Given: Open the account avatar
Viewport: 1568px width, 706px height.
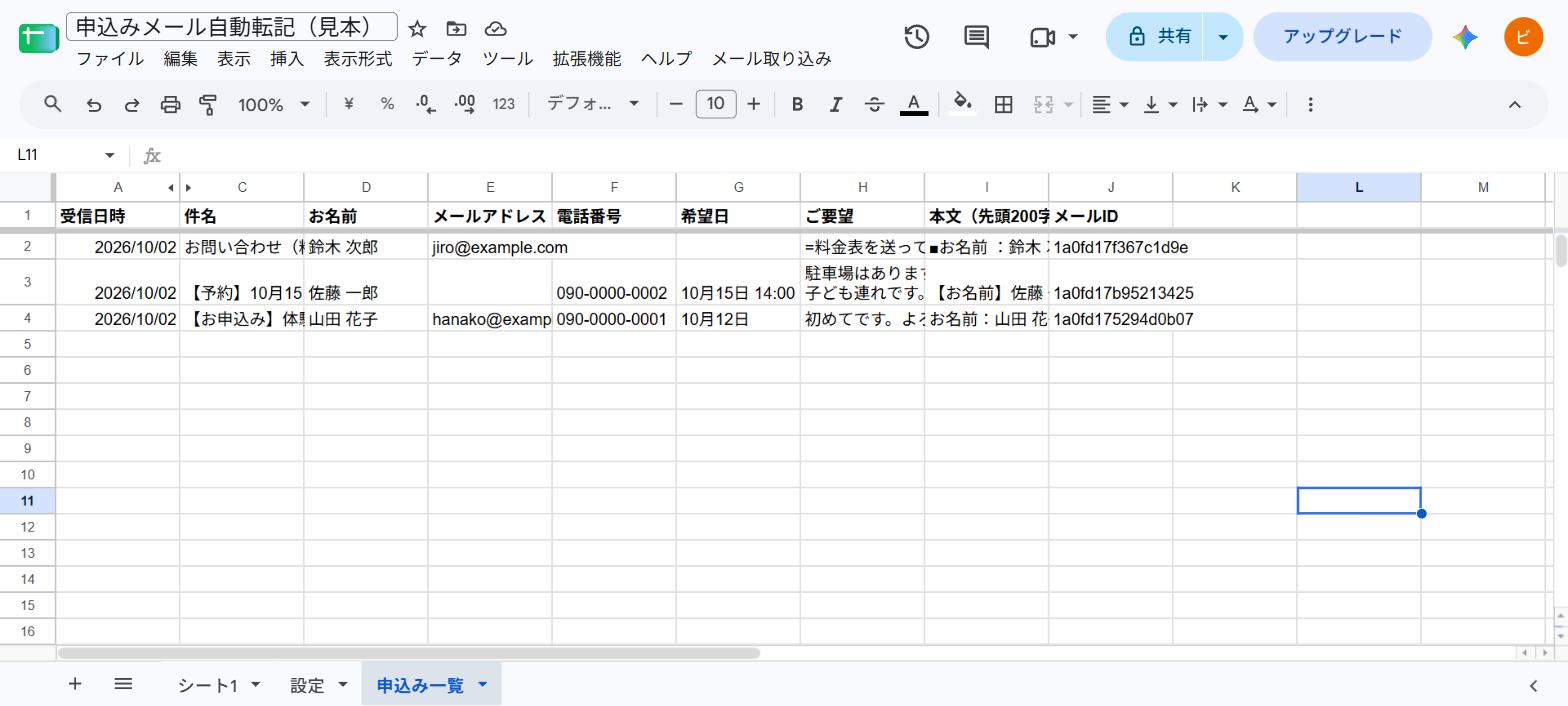Looking at the screenshot, I should 1523,37.
